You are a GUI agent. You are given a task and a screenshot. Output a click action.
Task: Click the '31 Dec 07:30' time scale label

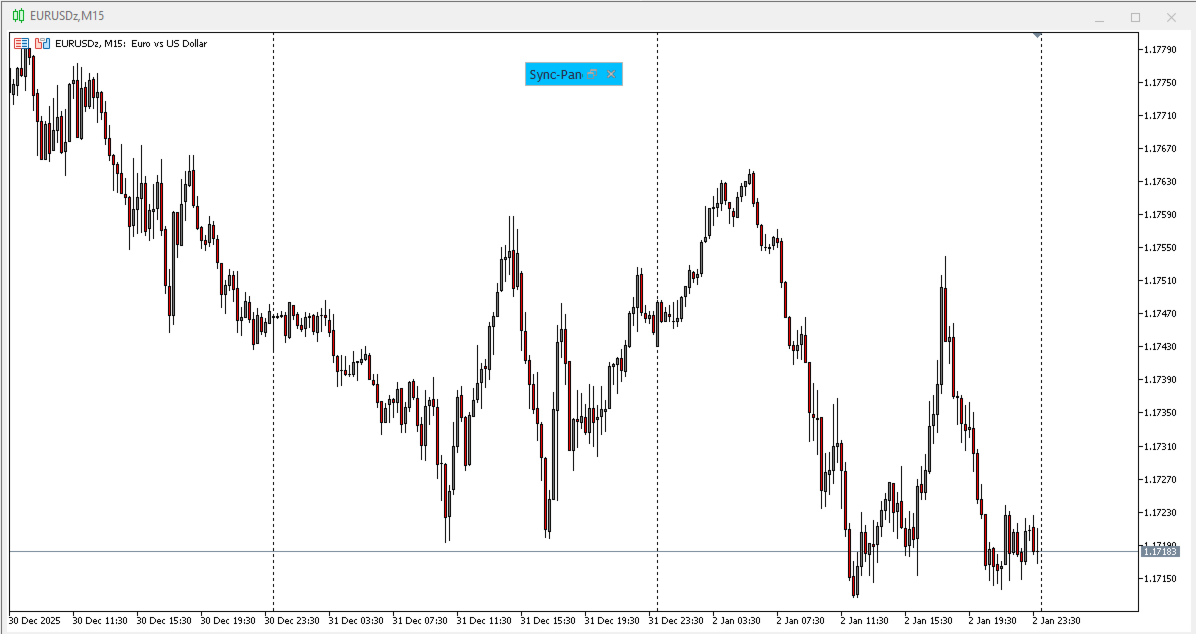tap(420, 621)
